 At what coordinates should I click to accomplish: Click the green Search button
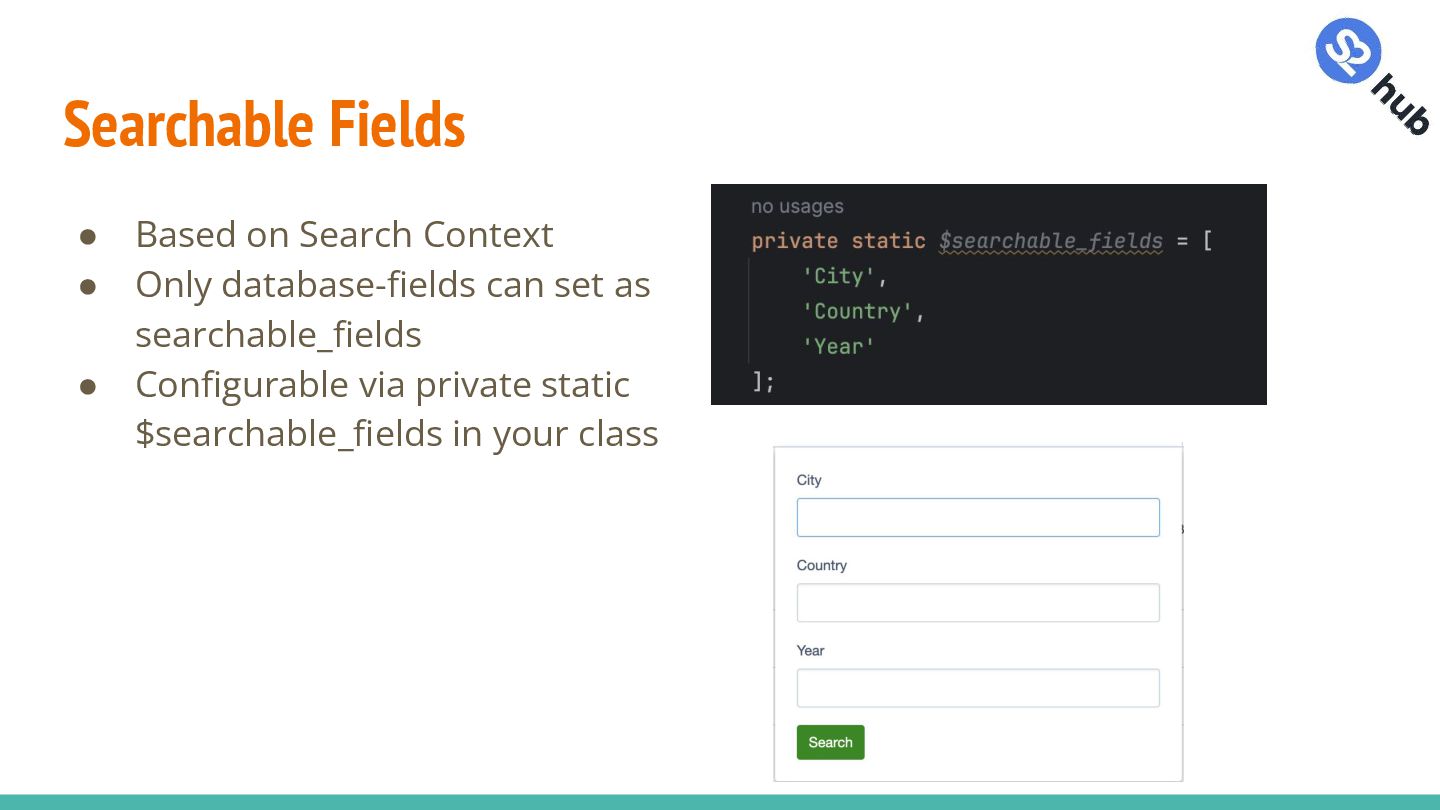tap(830, 742)
